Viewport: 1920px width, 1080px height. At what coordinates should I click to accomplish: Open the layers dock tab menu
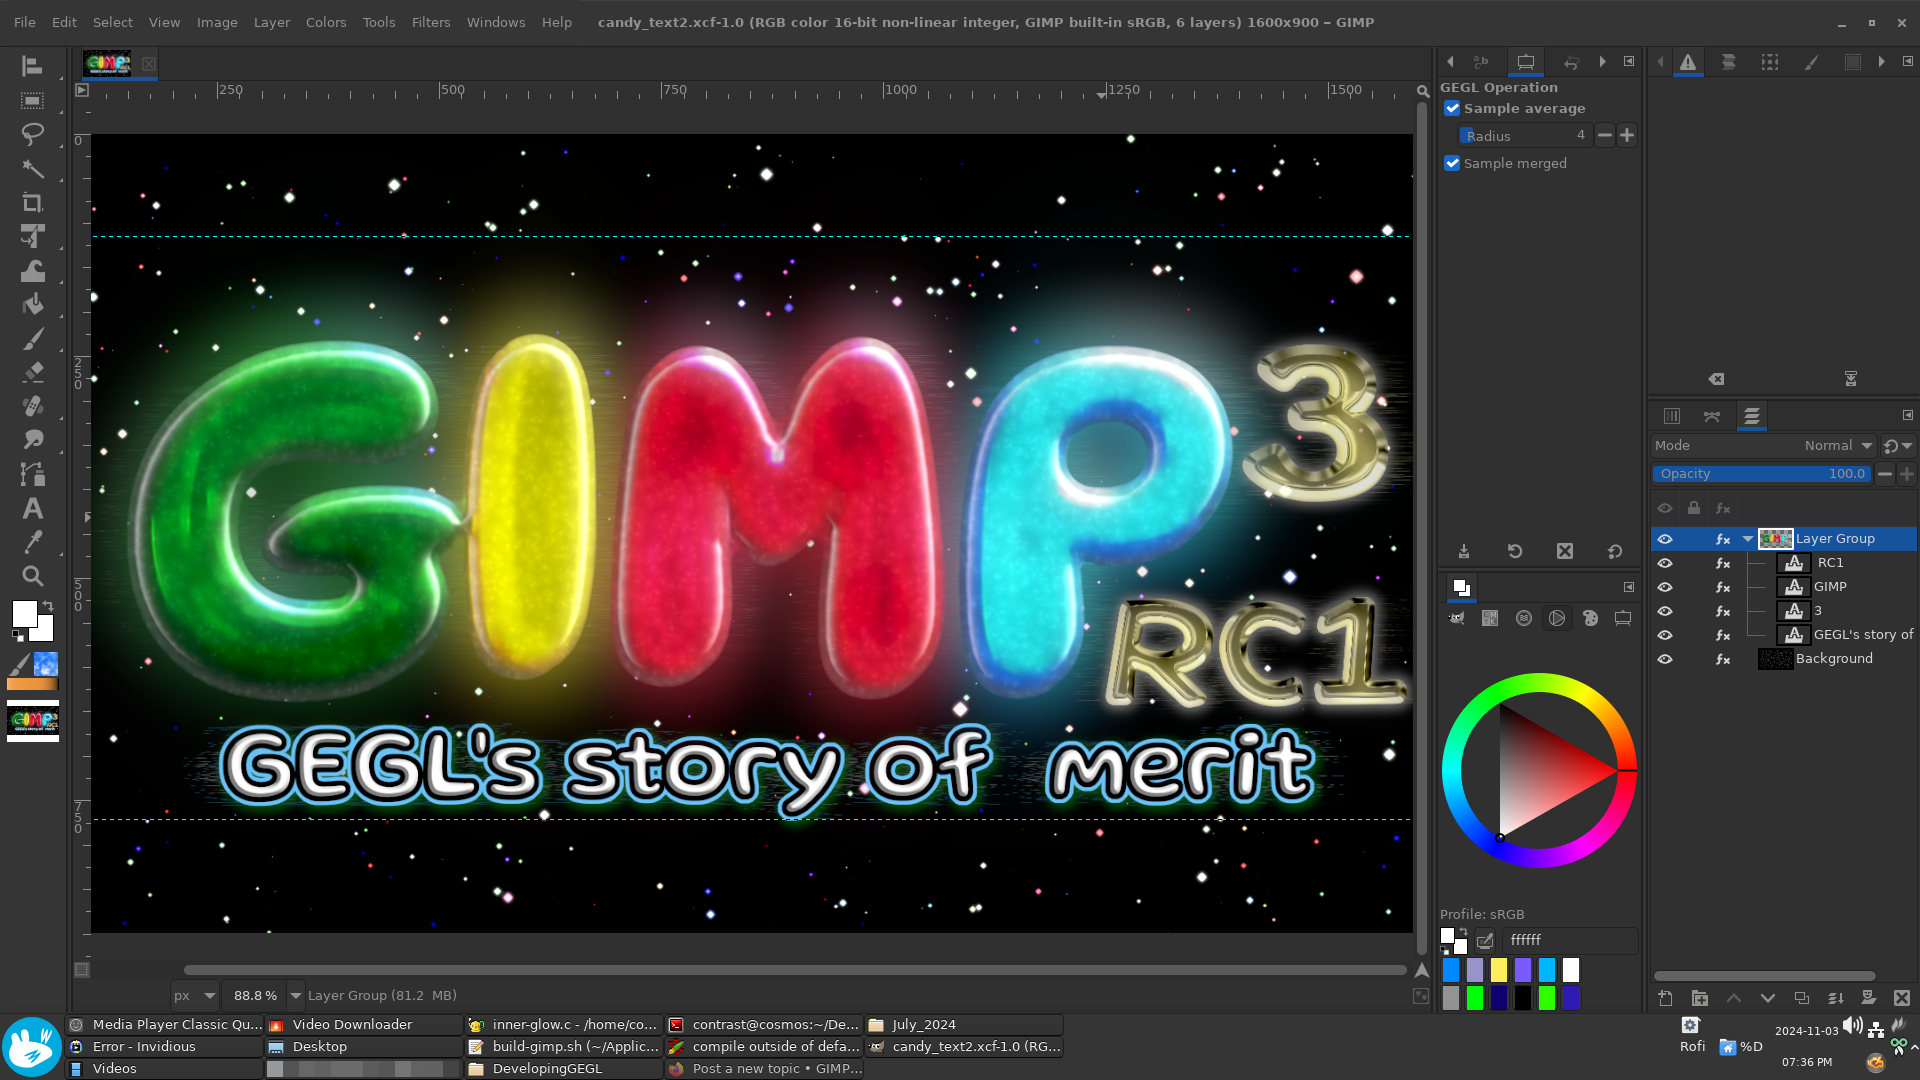1908,415
